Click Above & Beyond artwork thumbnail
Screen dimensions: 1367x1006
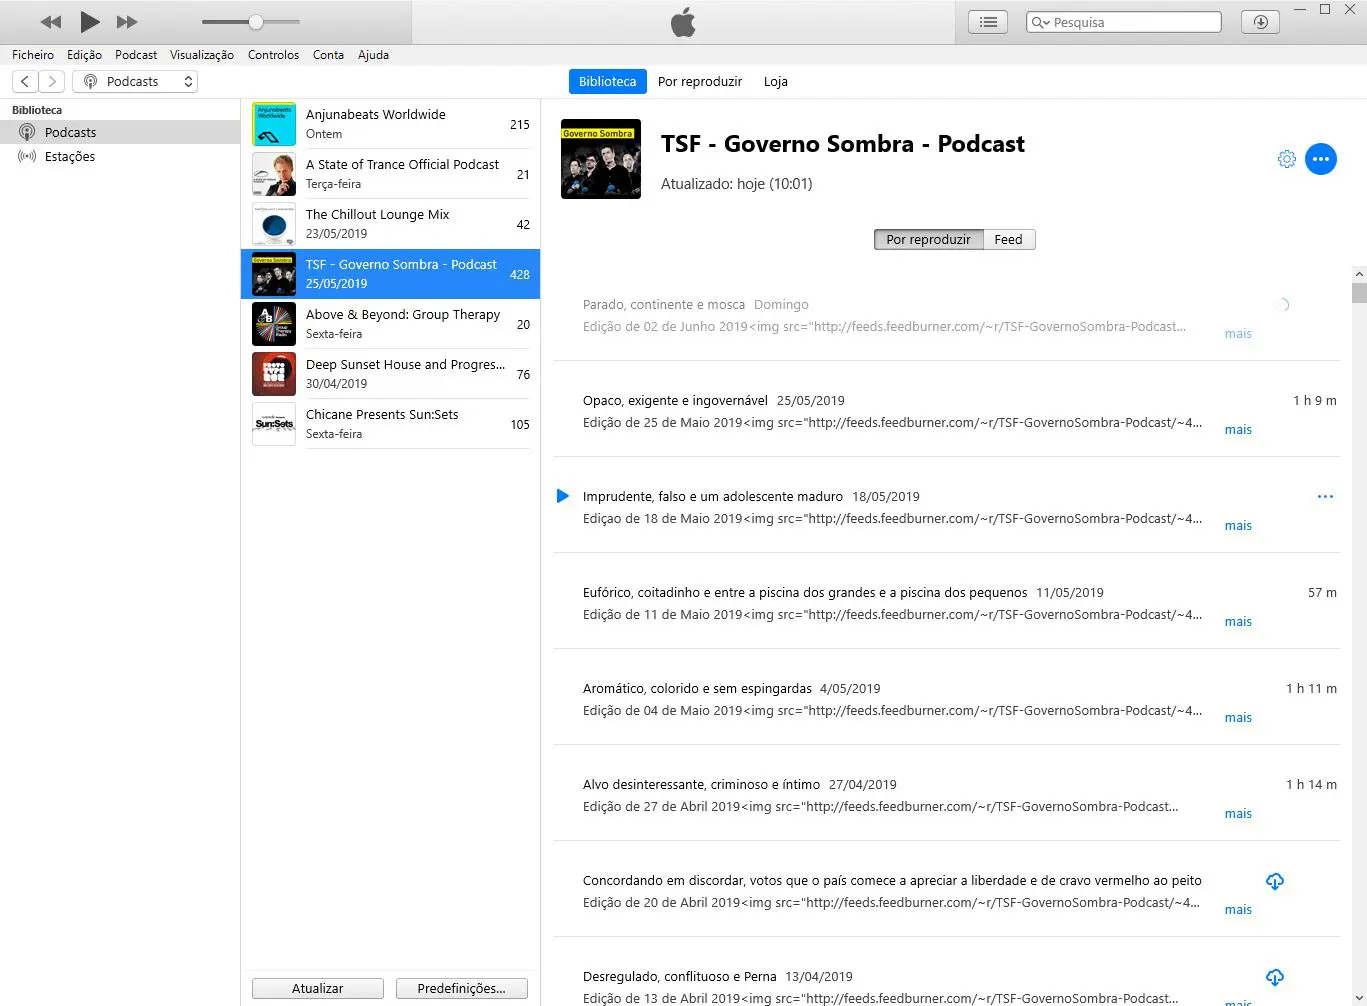pos(274,324)
